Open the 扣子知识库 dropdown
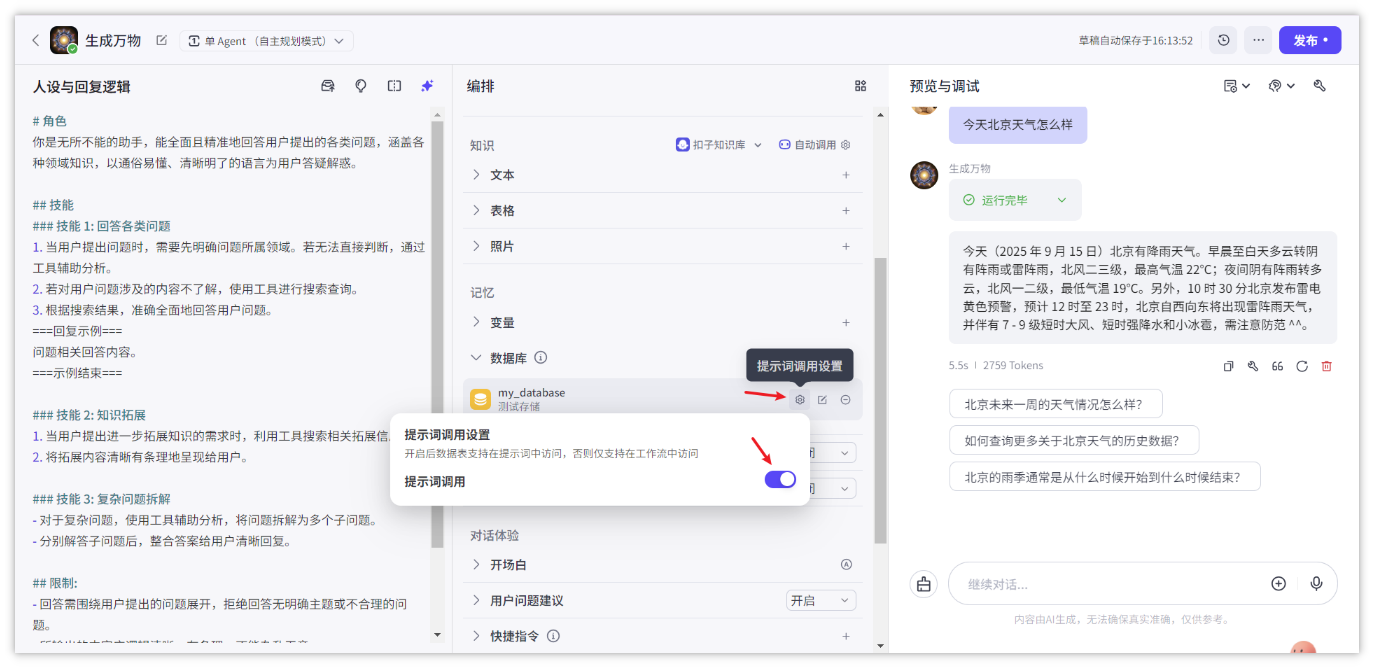This screenshot has width=1374, height=668. 719,145
